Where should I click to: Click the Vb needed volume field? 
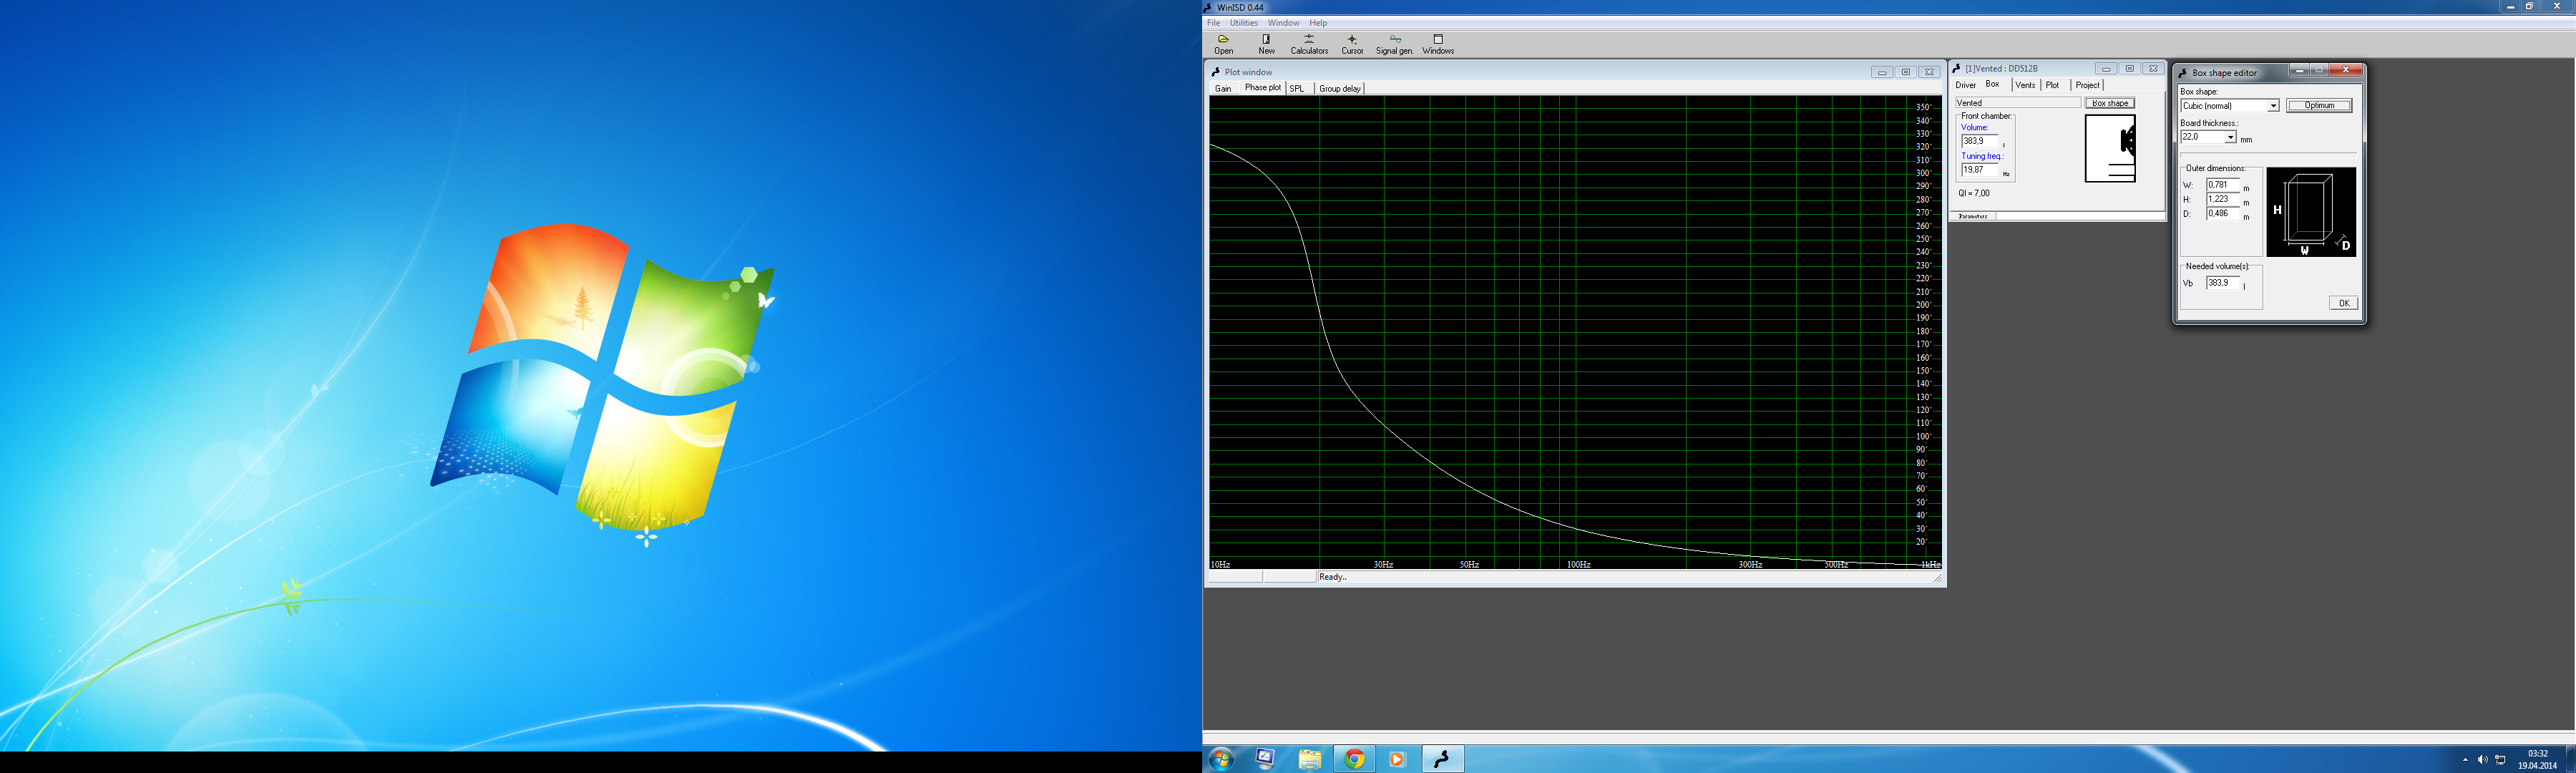pos(2223,283)
